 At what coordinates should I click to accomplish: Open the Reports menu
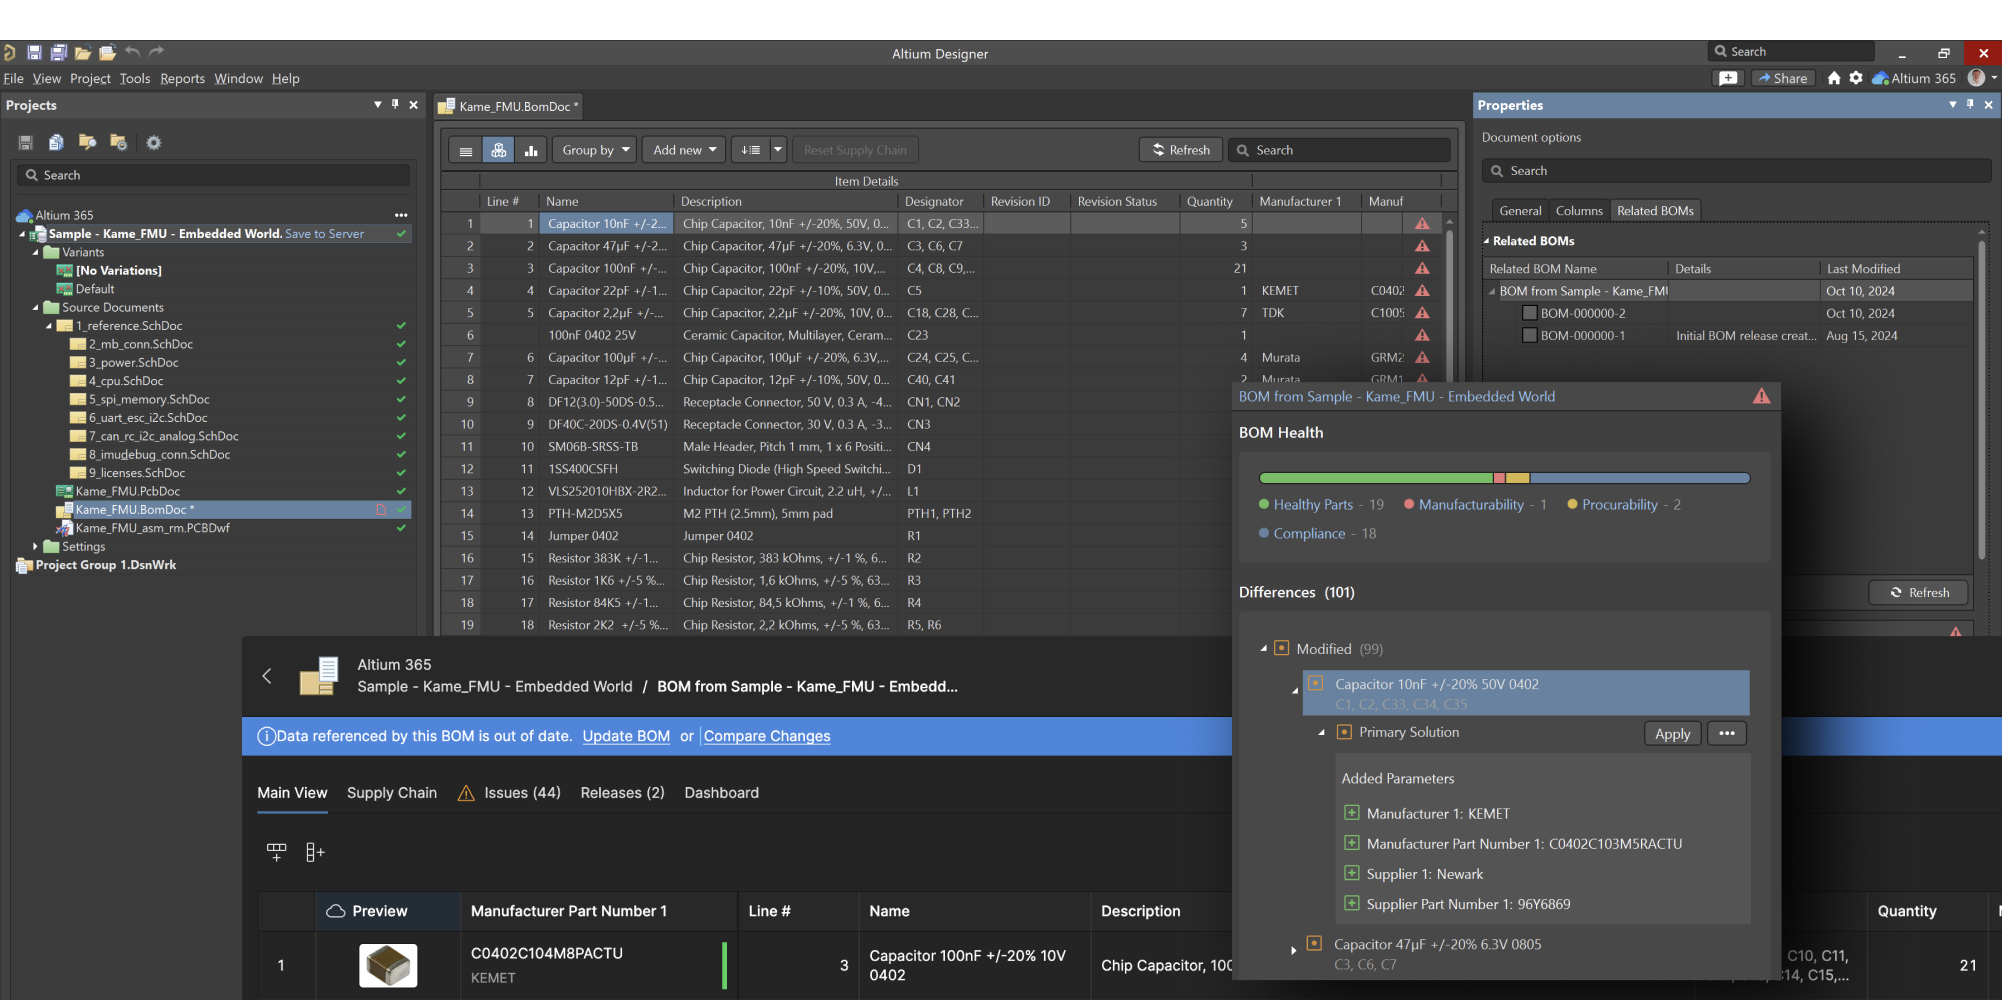[x=182, y=79]
